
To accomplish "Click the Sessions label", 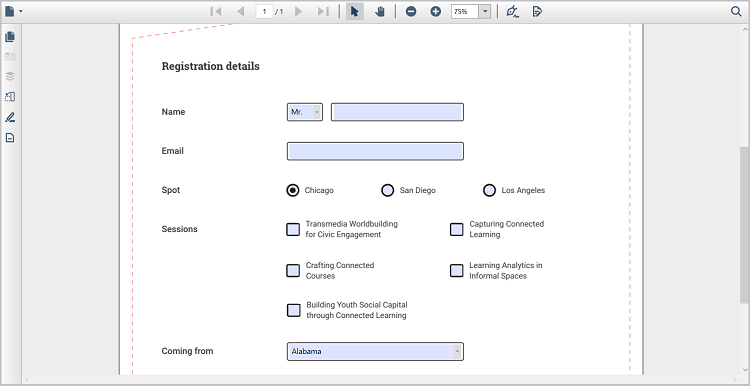I will pos(179,229).
